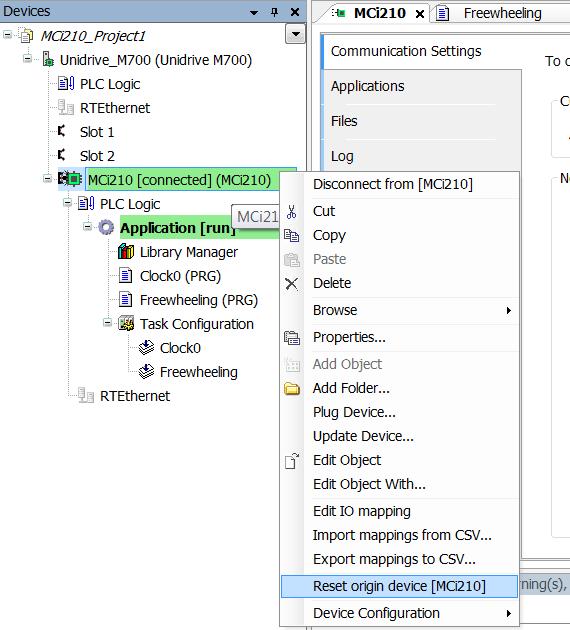Click the Freewheeling tab document icon

click(x=442, y=13)
